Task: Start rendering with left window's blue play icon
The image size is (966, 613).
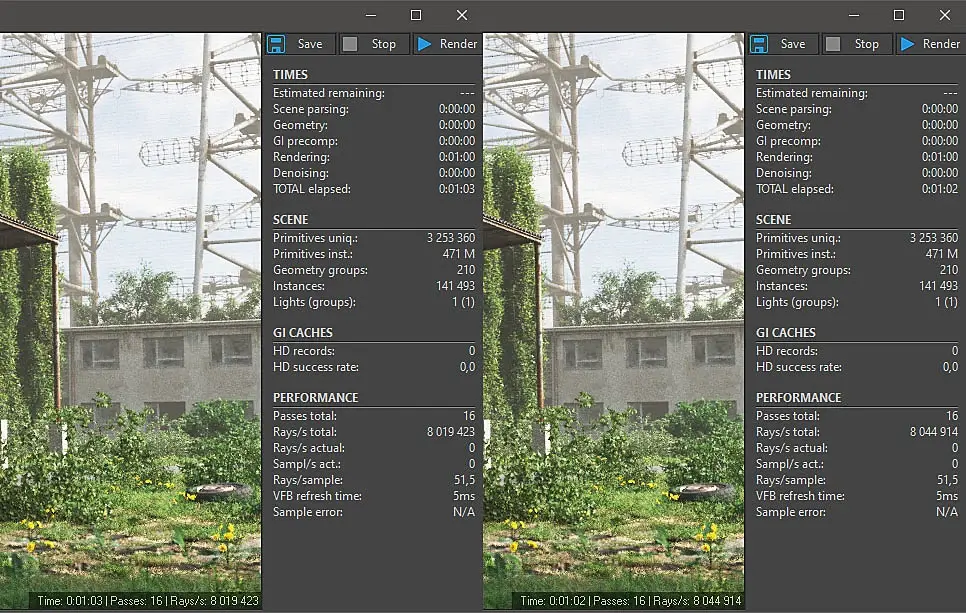Action: point(424,44)
